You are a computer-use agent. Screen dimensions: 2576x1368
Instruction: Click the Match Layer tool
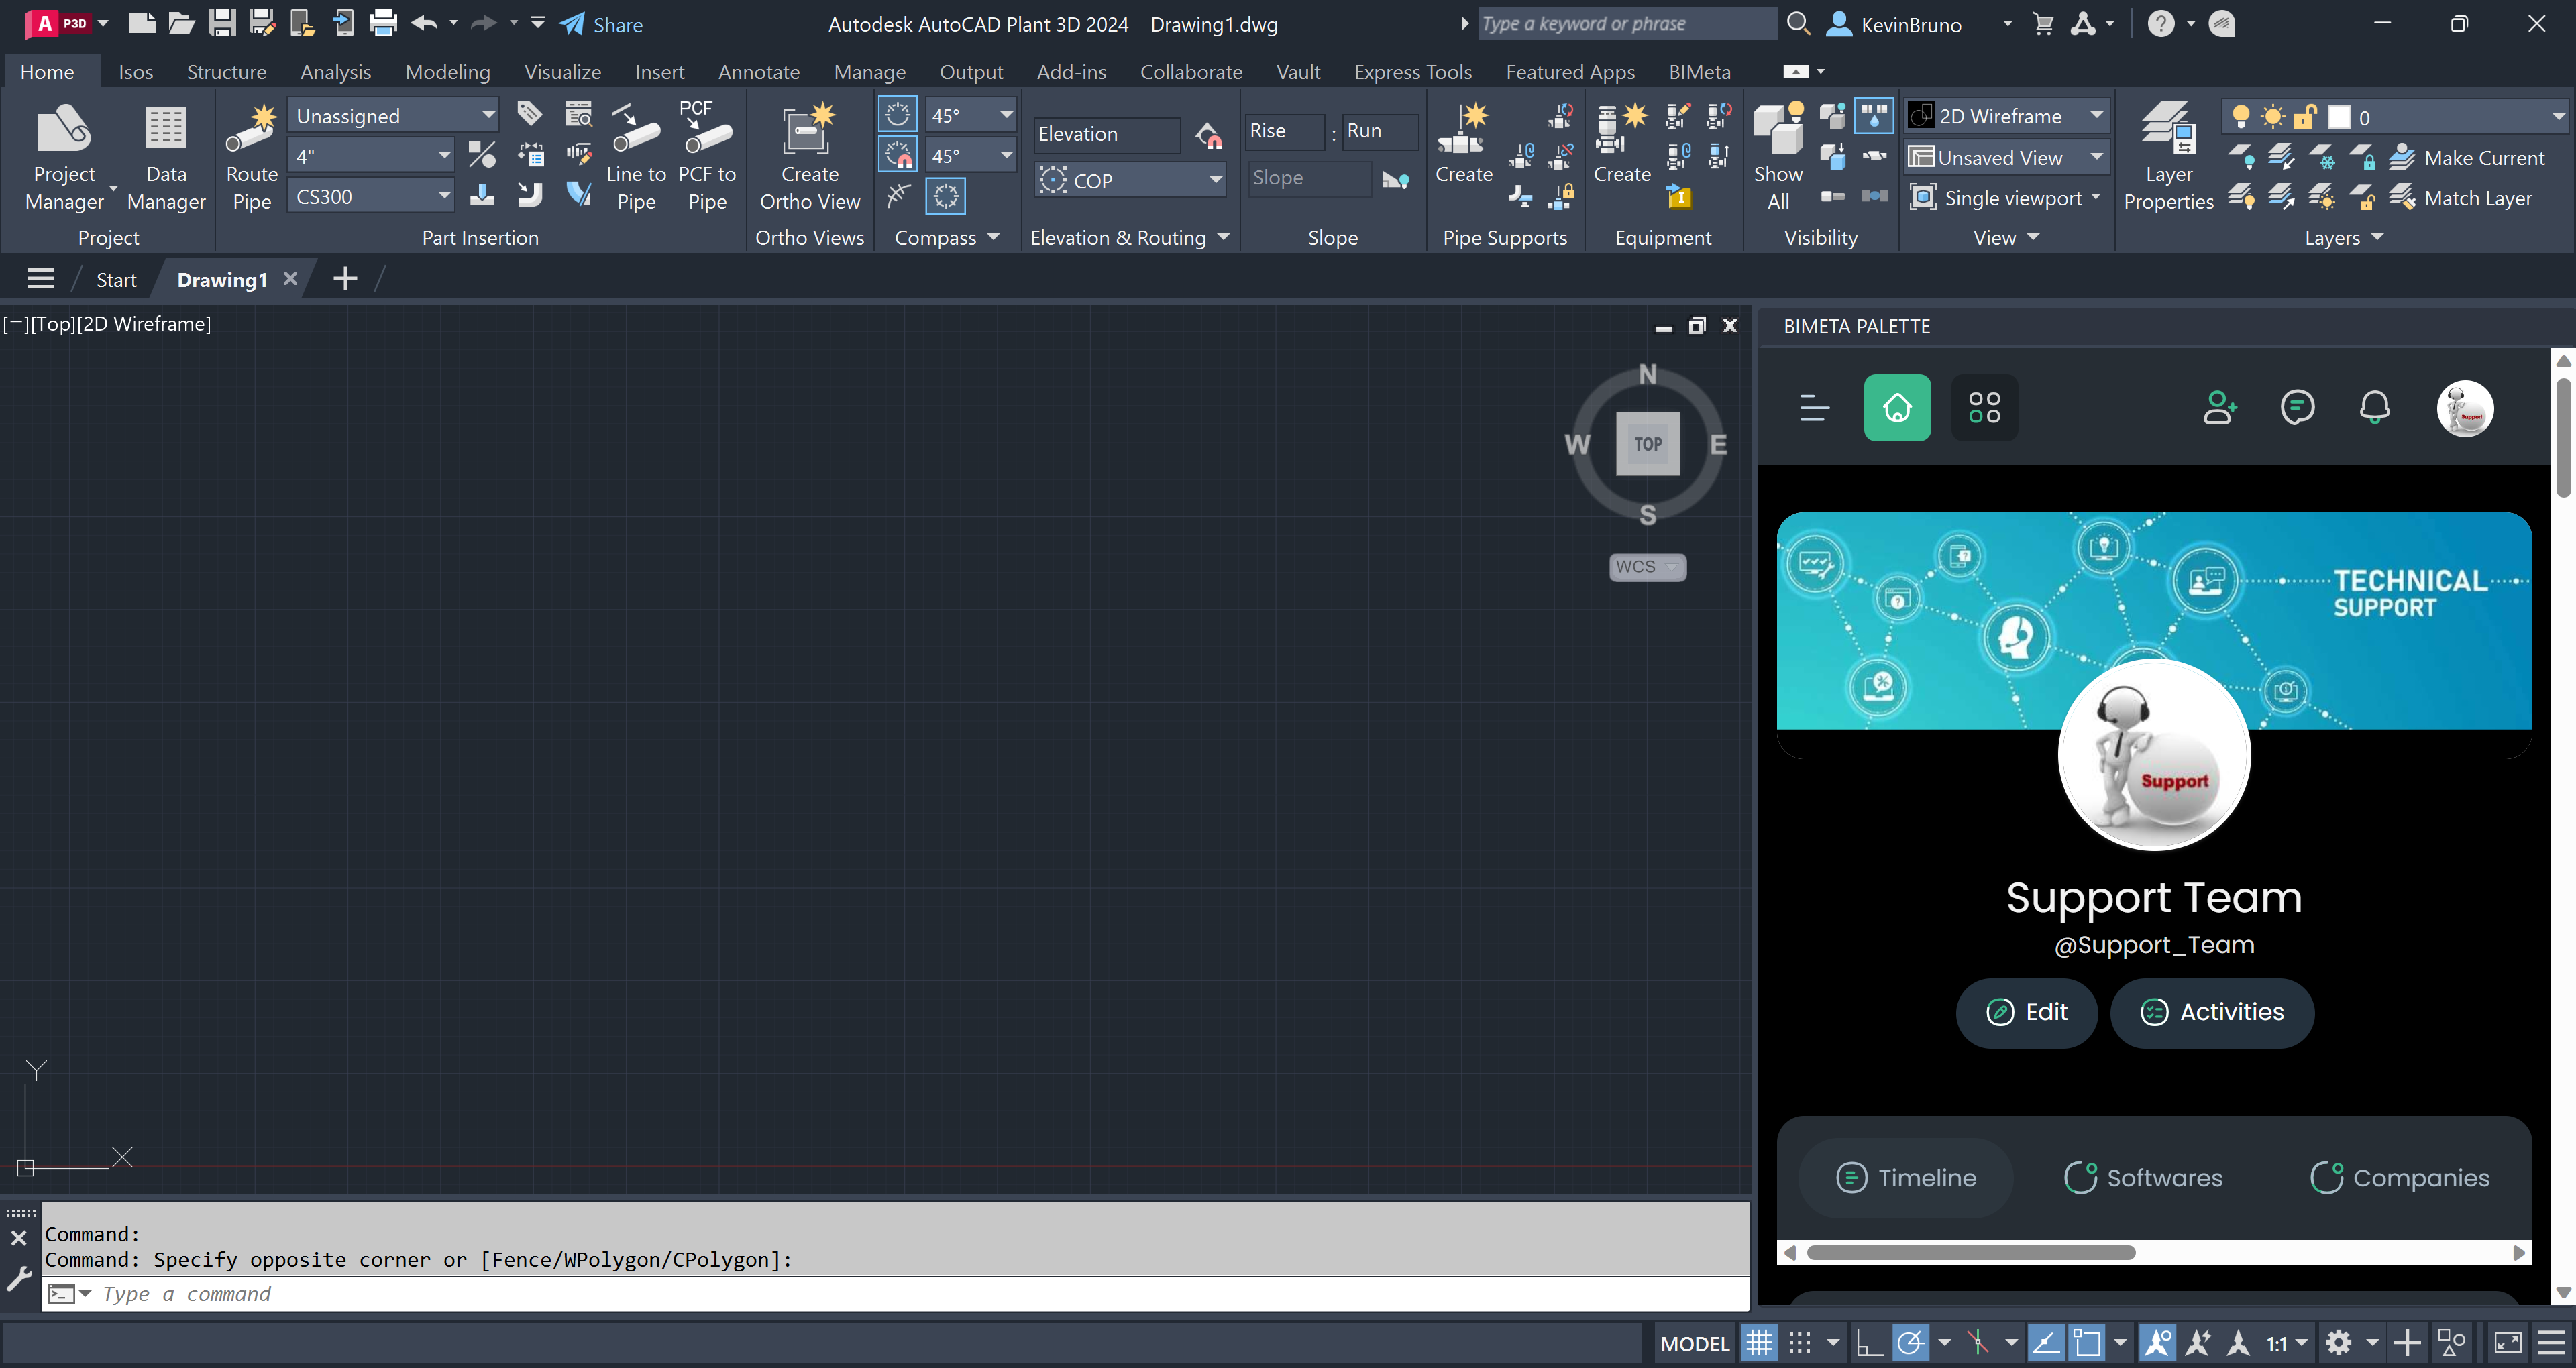pyautogui.click(x=2461, y=198)
